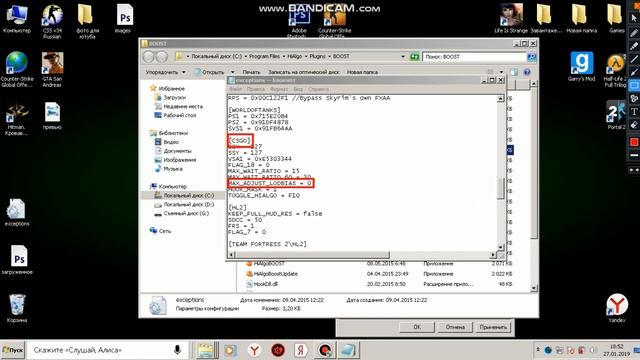Click the Alice microphone icon in taskbar

point(177,350)
